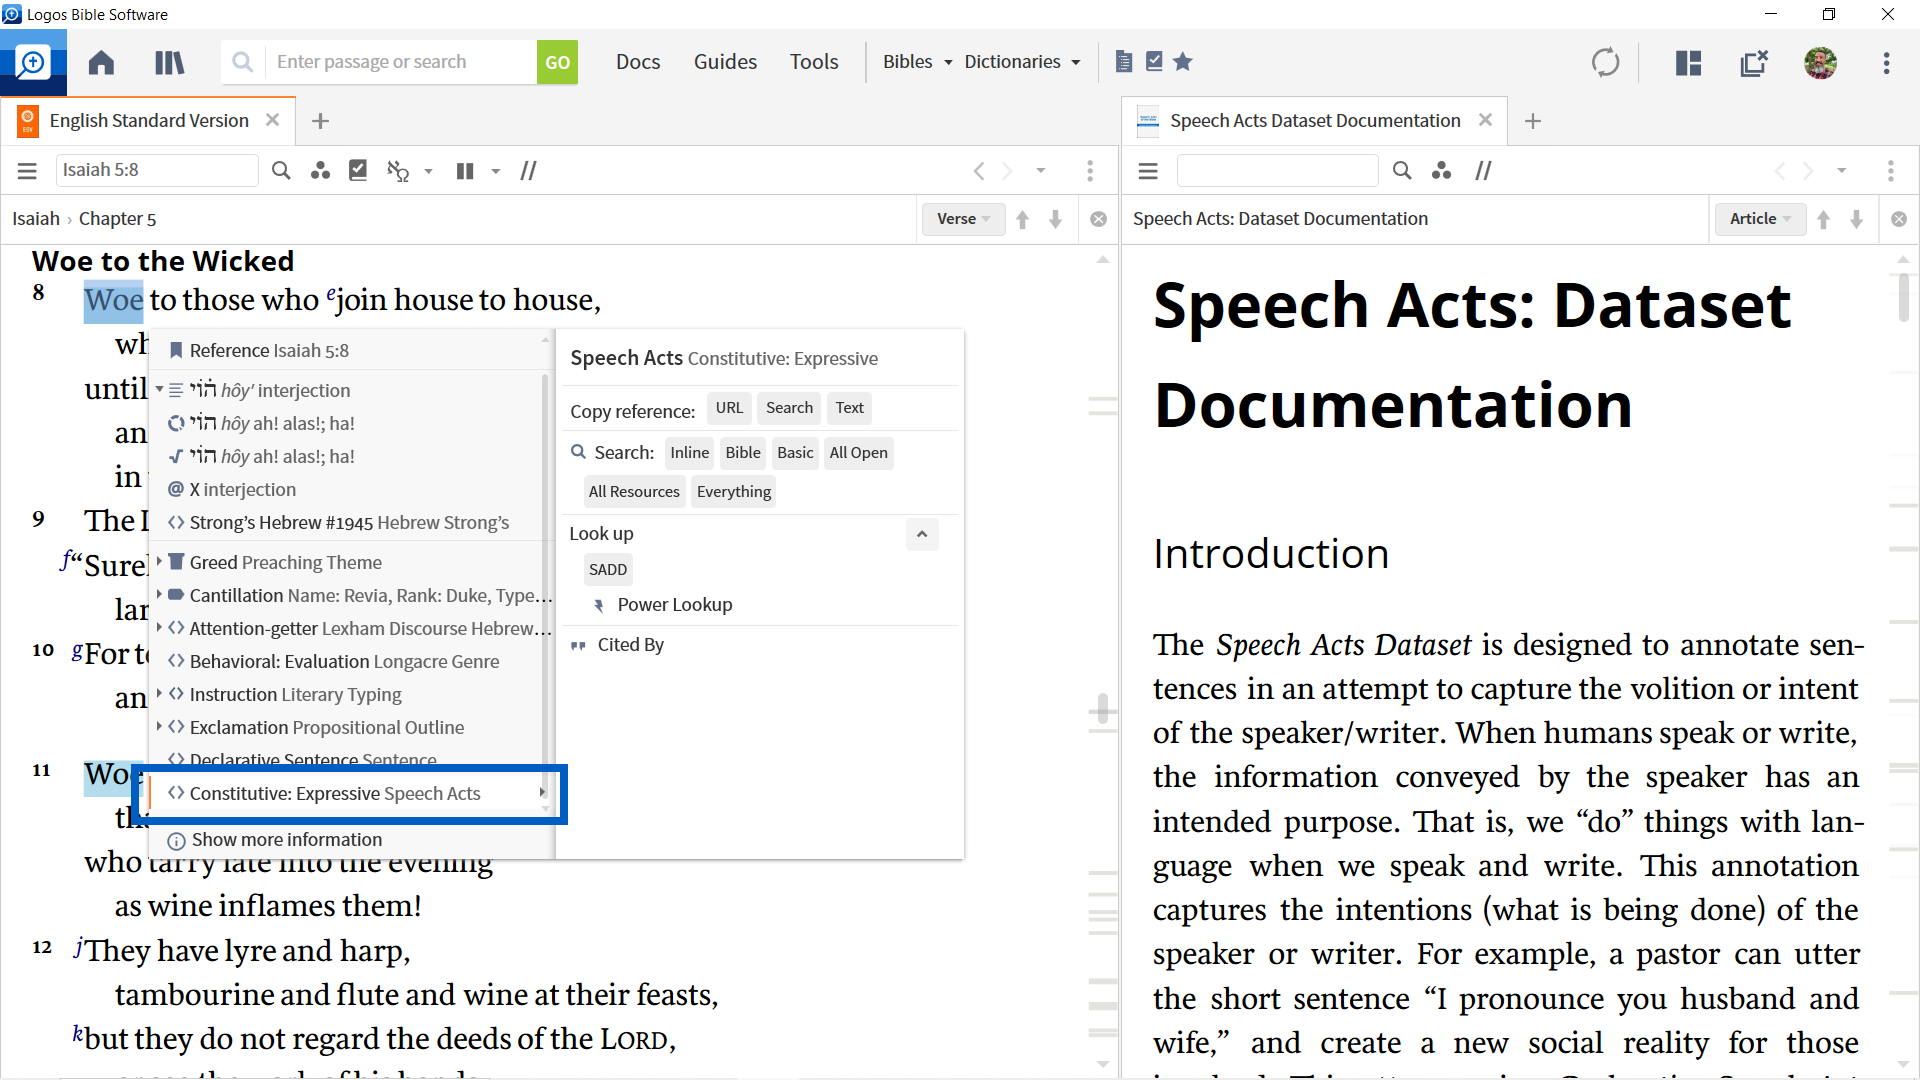Switch to Speech Acts Dataset Documentation tab

[x=1315, y=120]
